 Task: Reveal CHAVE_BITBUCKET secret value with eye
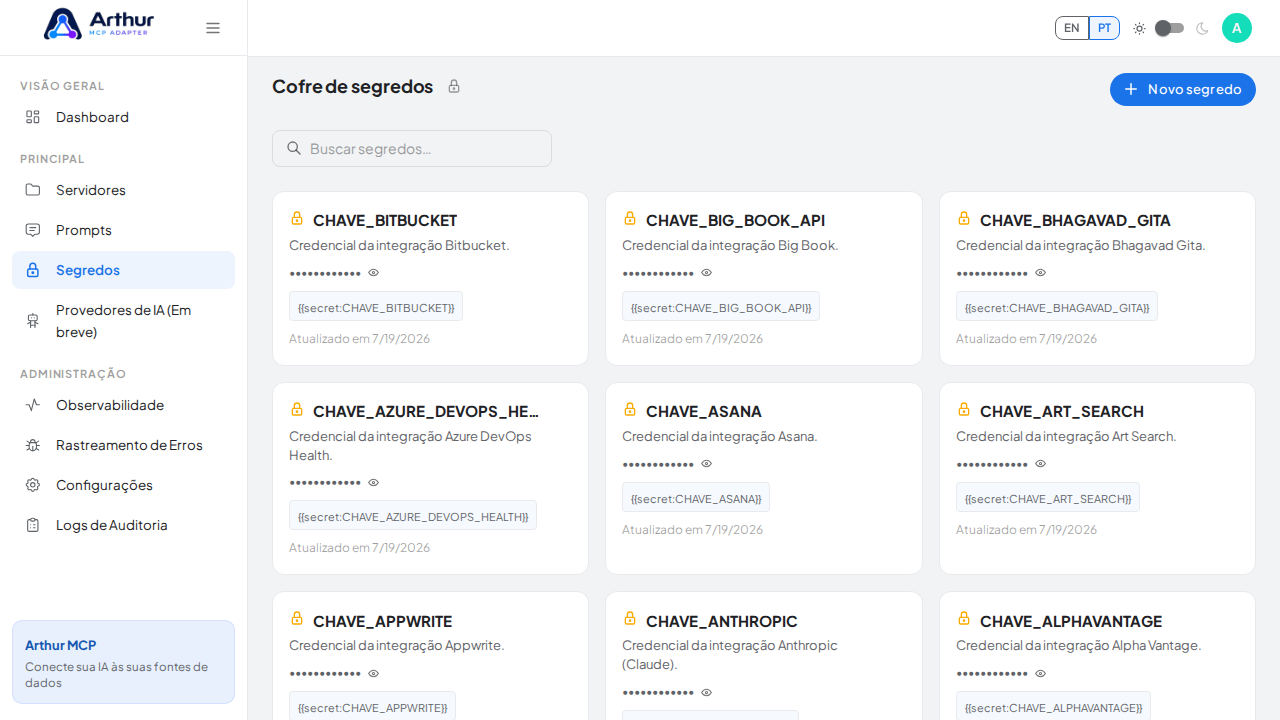374,273
